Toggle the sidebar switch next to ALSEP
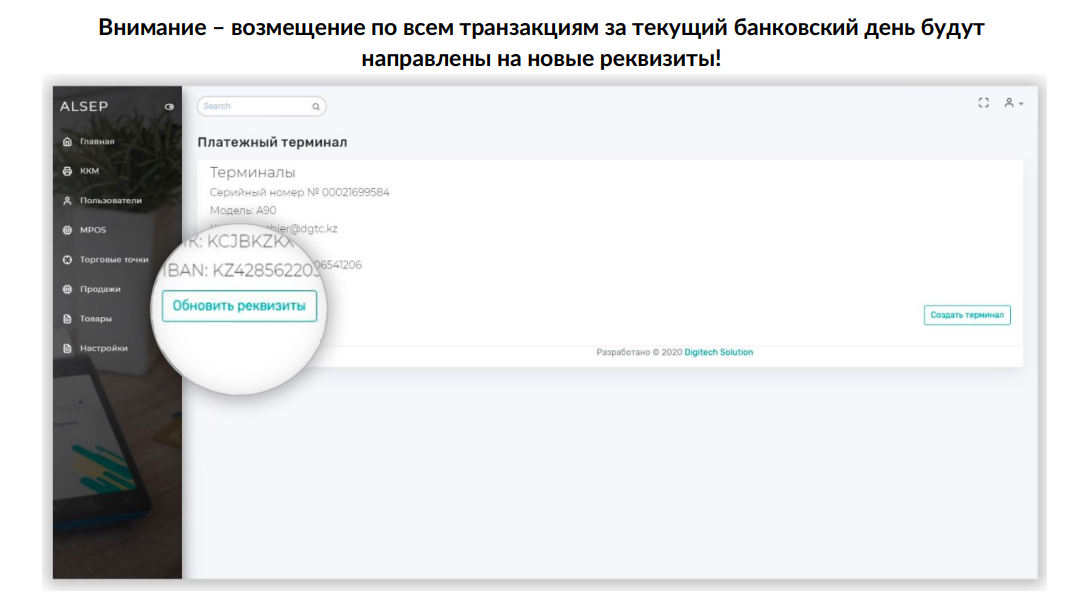This screenshot has width=1083, height=601. (x=169, y=107)
